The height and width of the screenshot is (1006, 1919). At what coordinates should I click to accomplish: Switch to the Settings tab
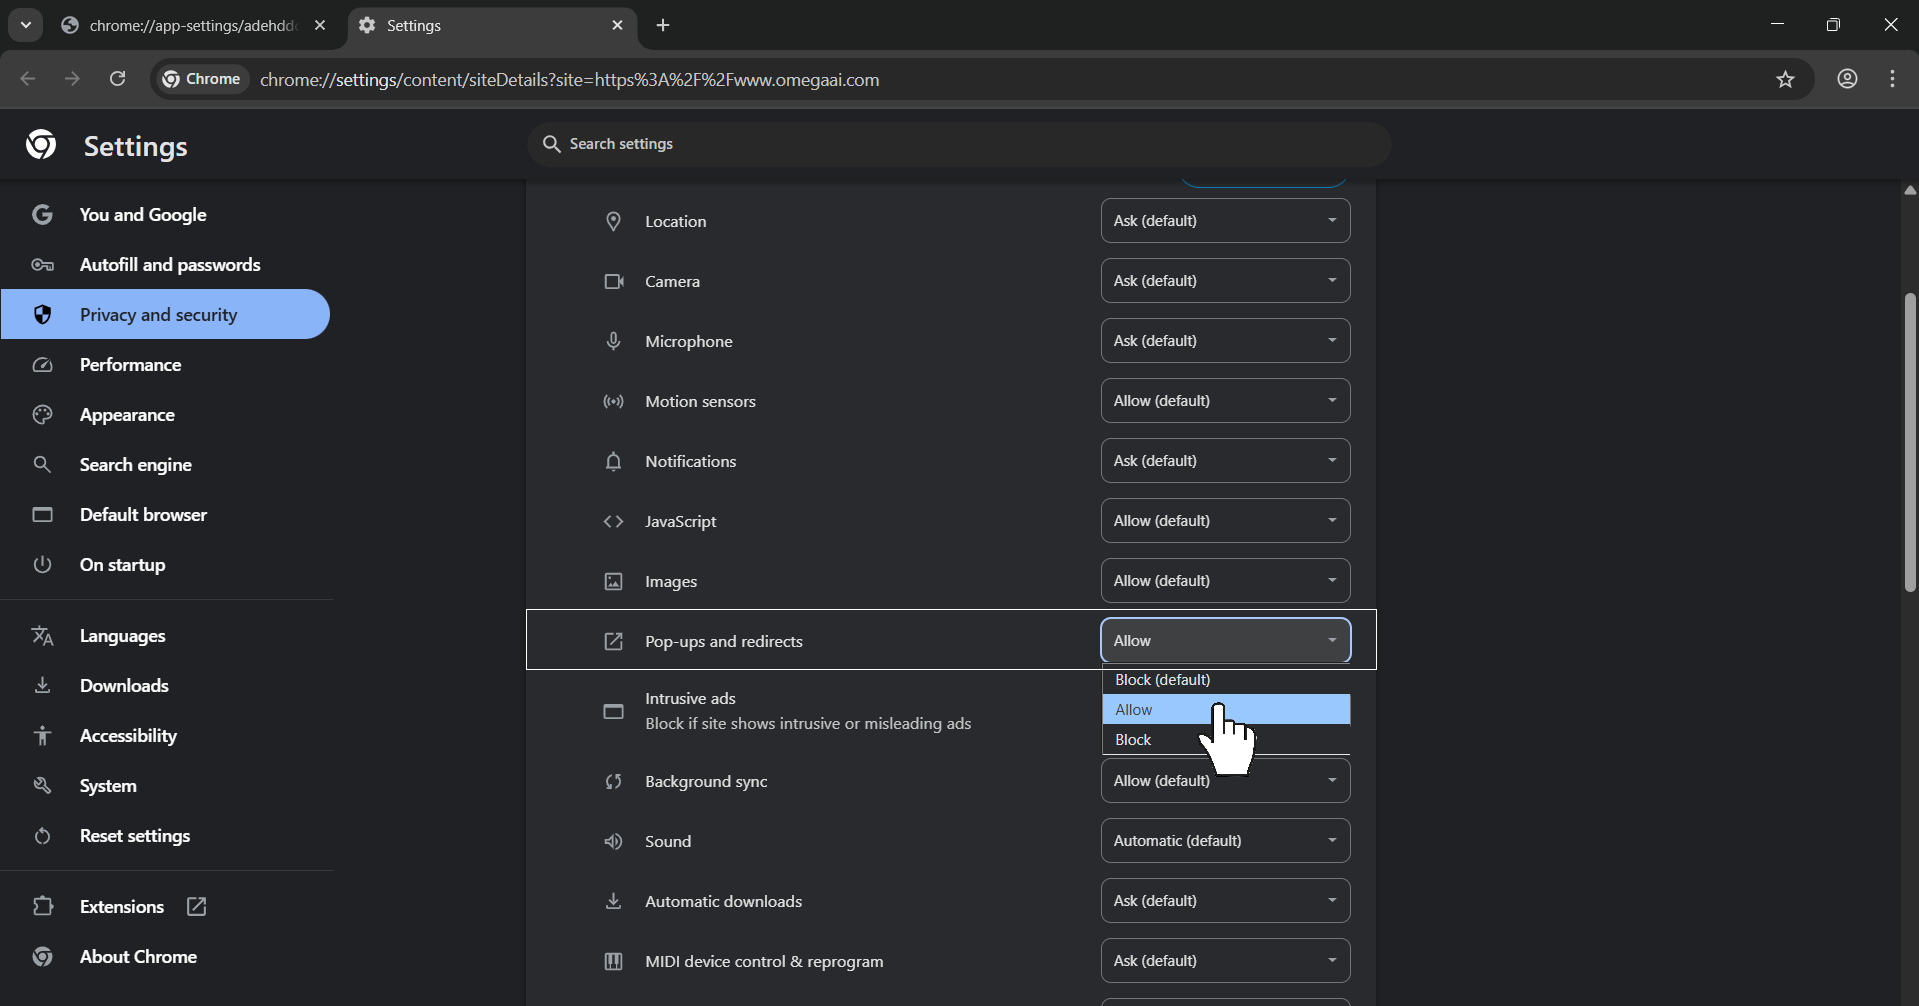coord(470,25)
